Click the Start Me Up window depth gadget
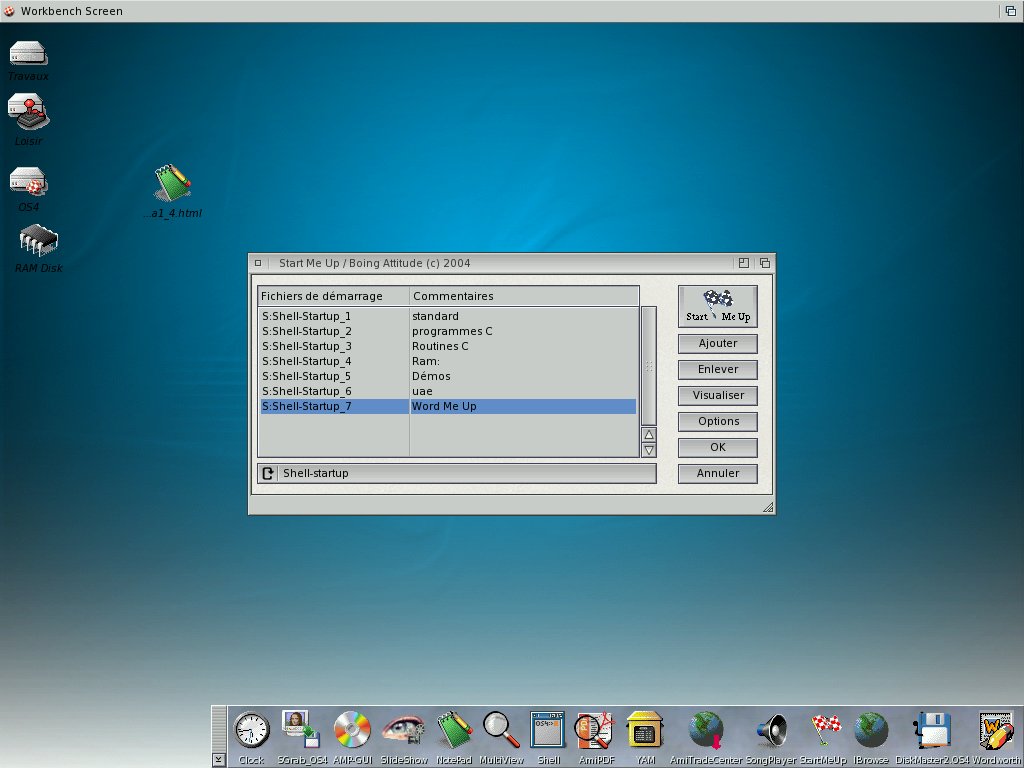Viewport: 1024px width, 768px height. click(x=765, y=263)
